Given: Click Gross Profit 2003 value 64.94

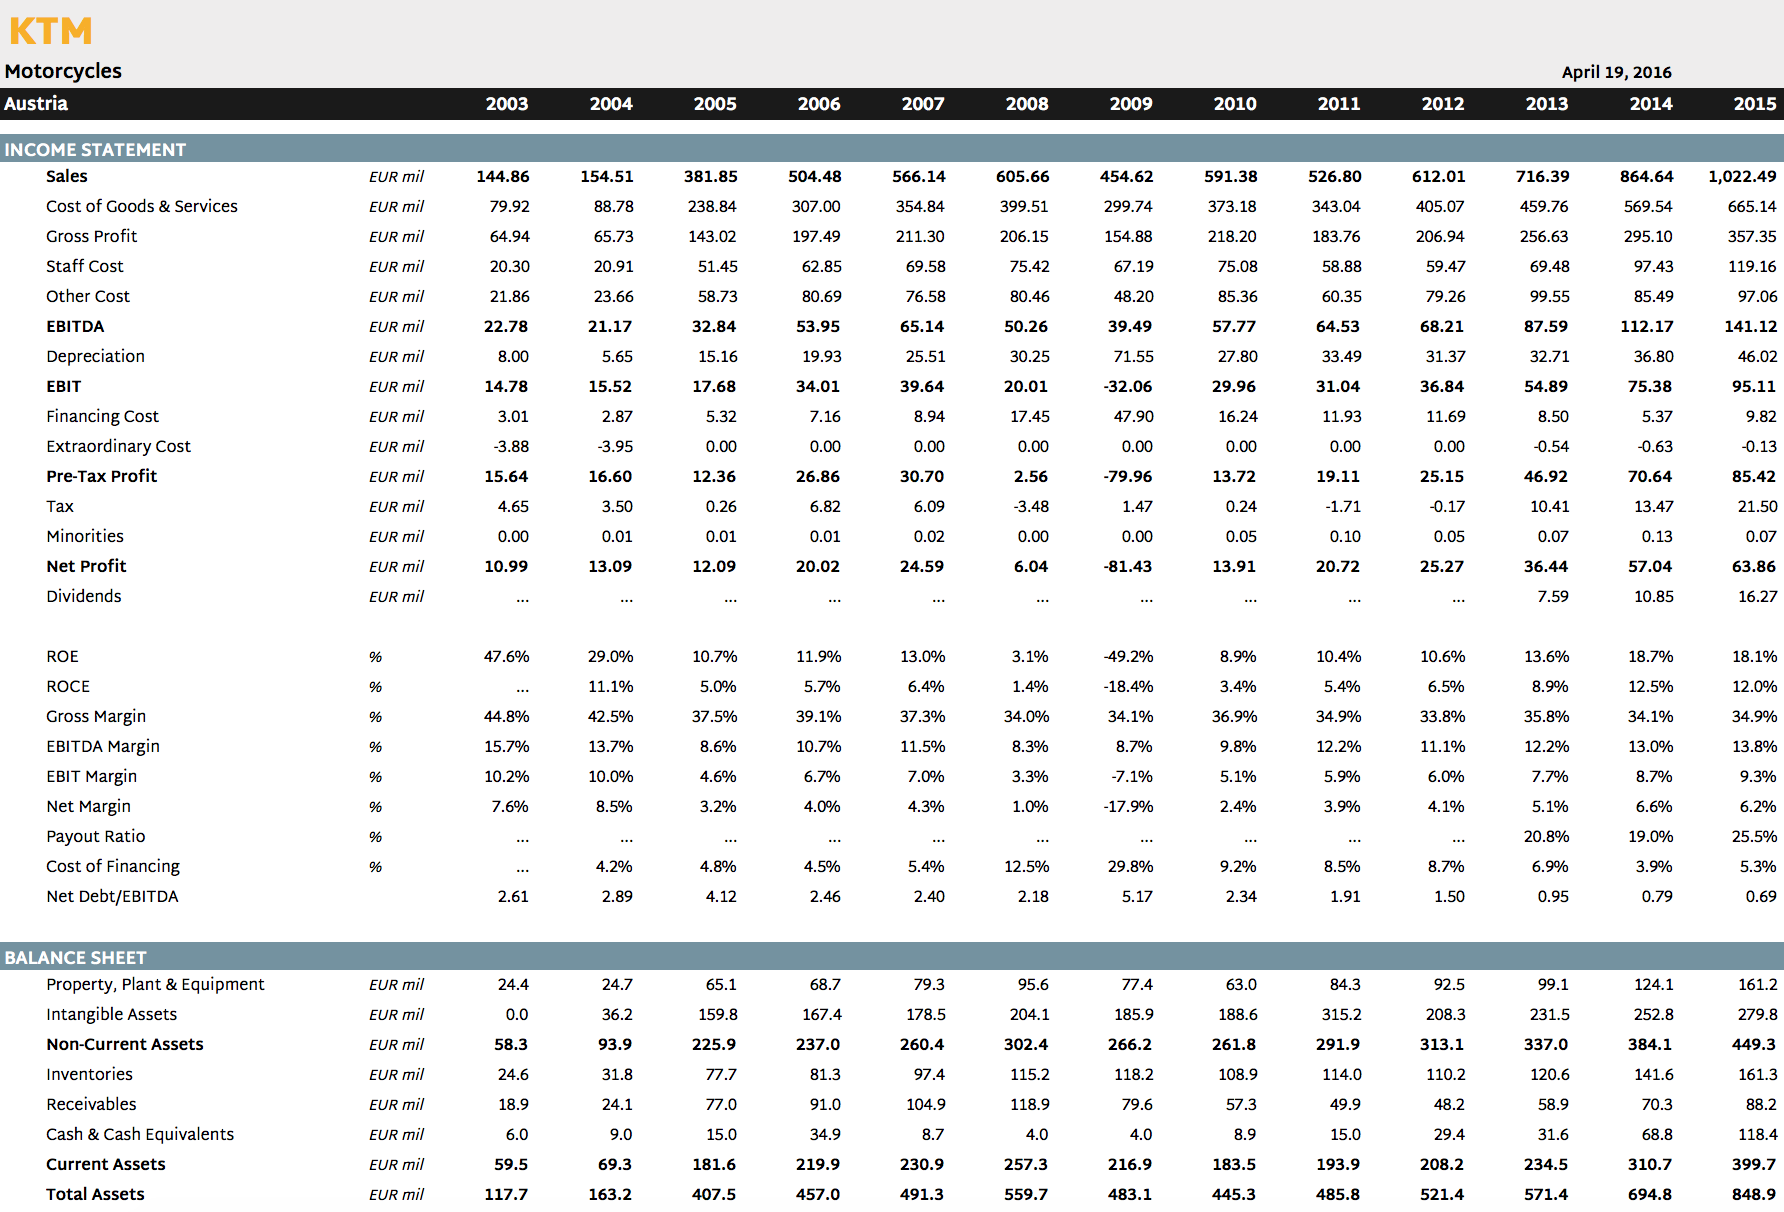Looking at the screenshot, I should coord(509,236).
